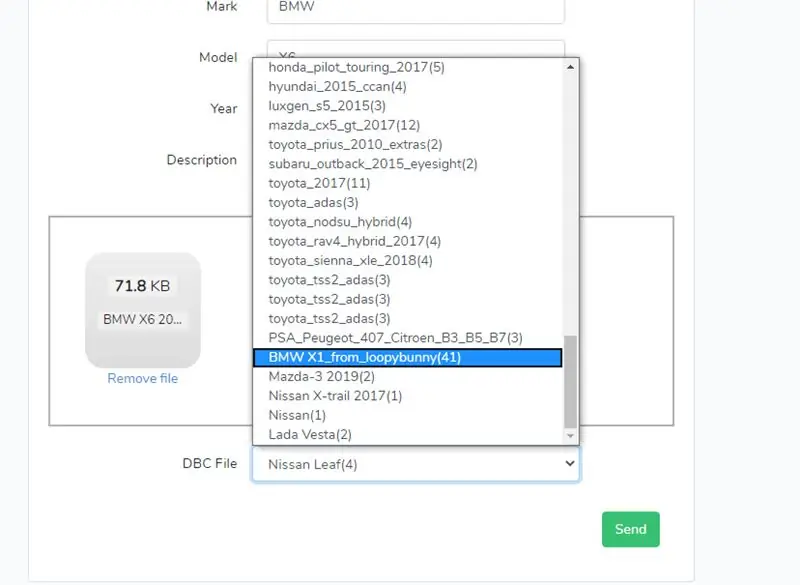Select Lada Vesta(2) in the list
800x585 pixels.
(x=408, y=435)
